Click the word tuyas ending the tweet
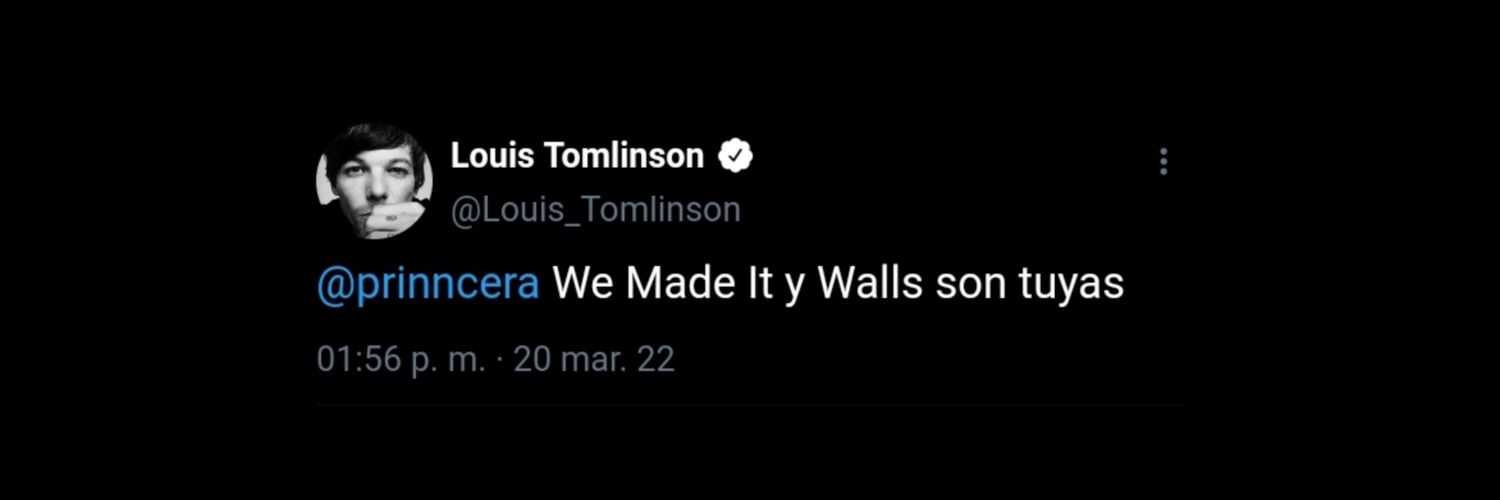This screenshot has height=500, width=1500. point(1072,286)
